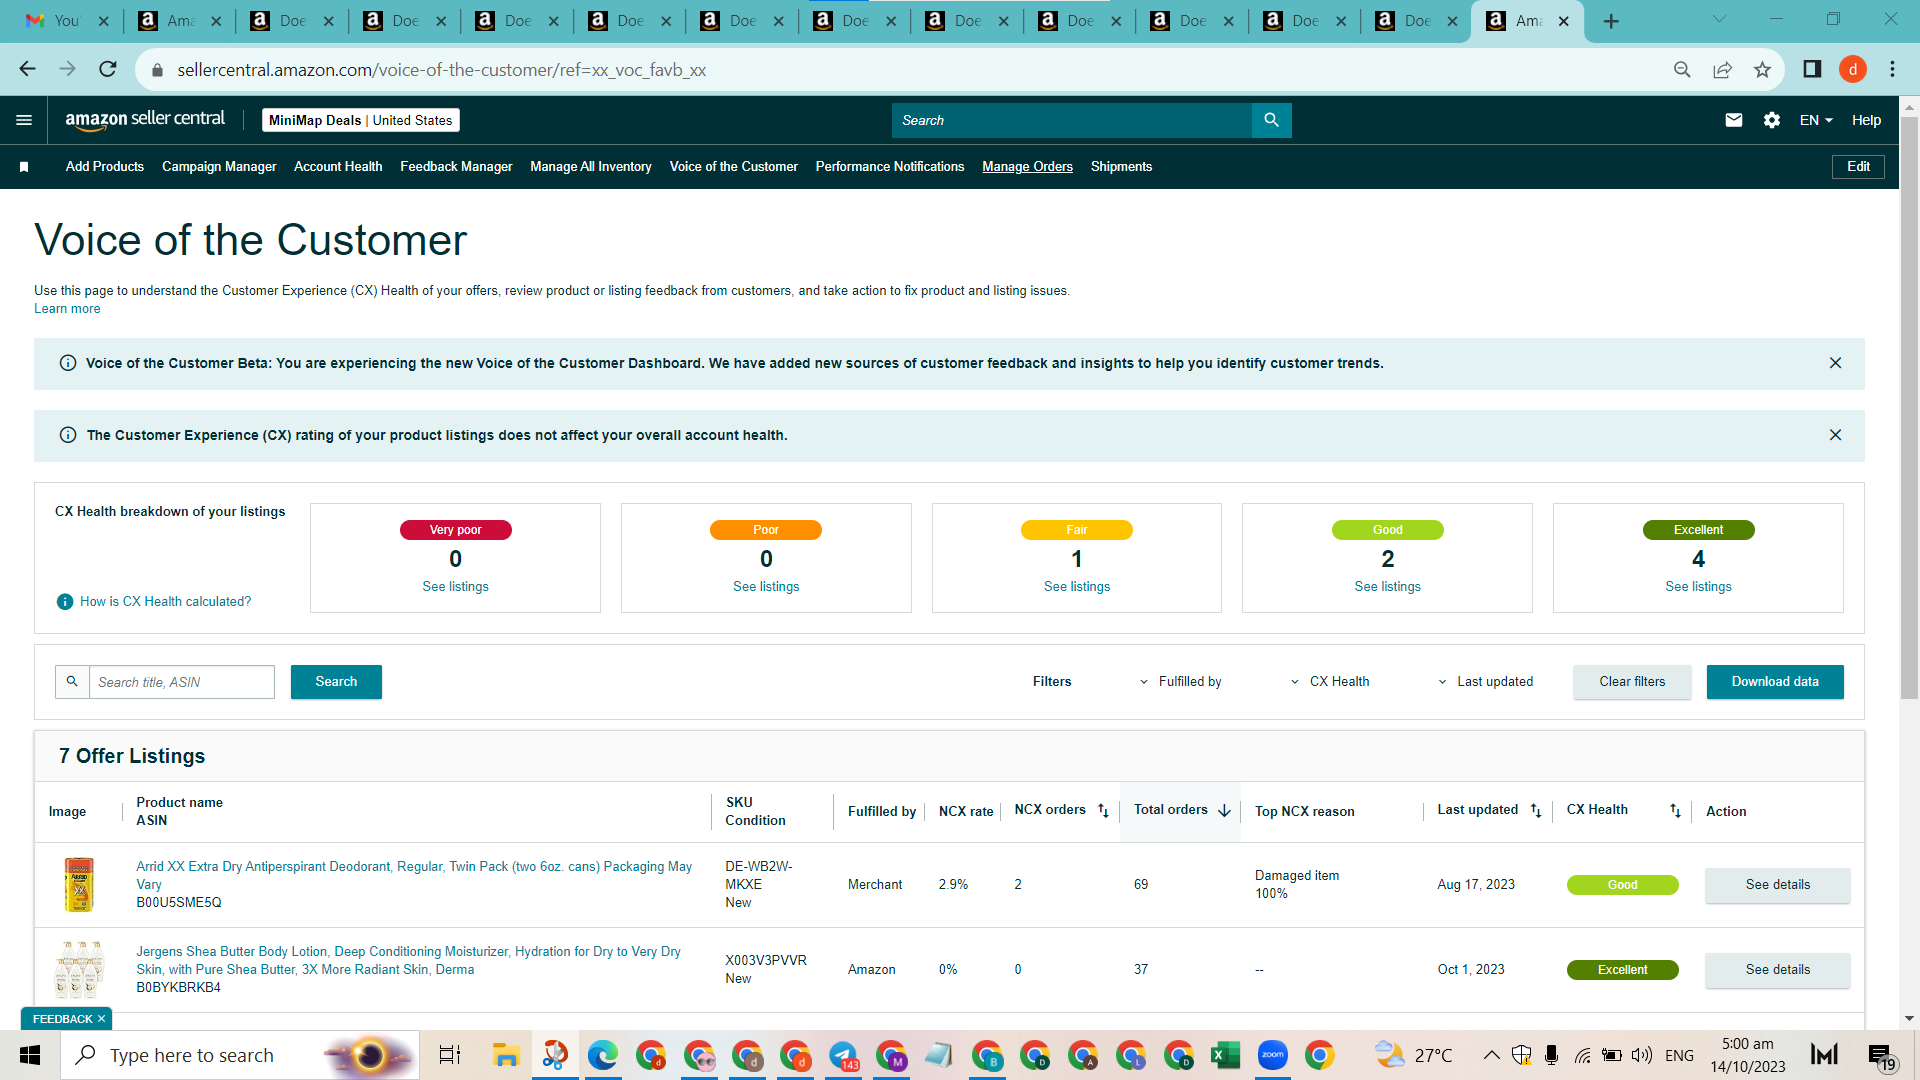The height and width of the screenshot is (1080, 1920).
Task: Reload the page with the refresh icon
Action: [108, 69]
